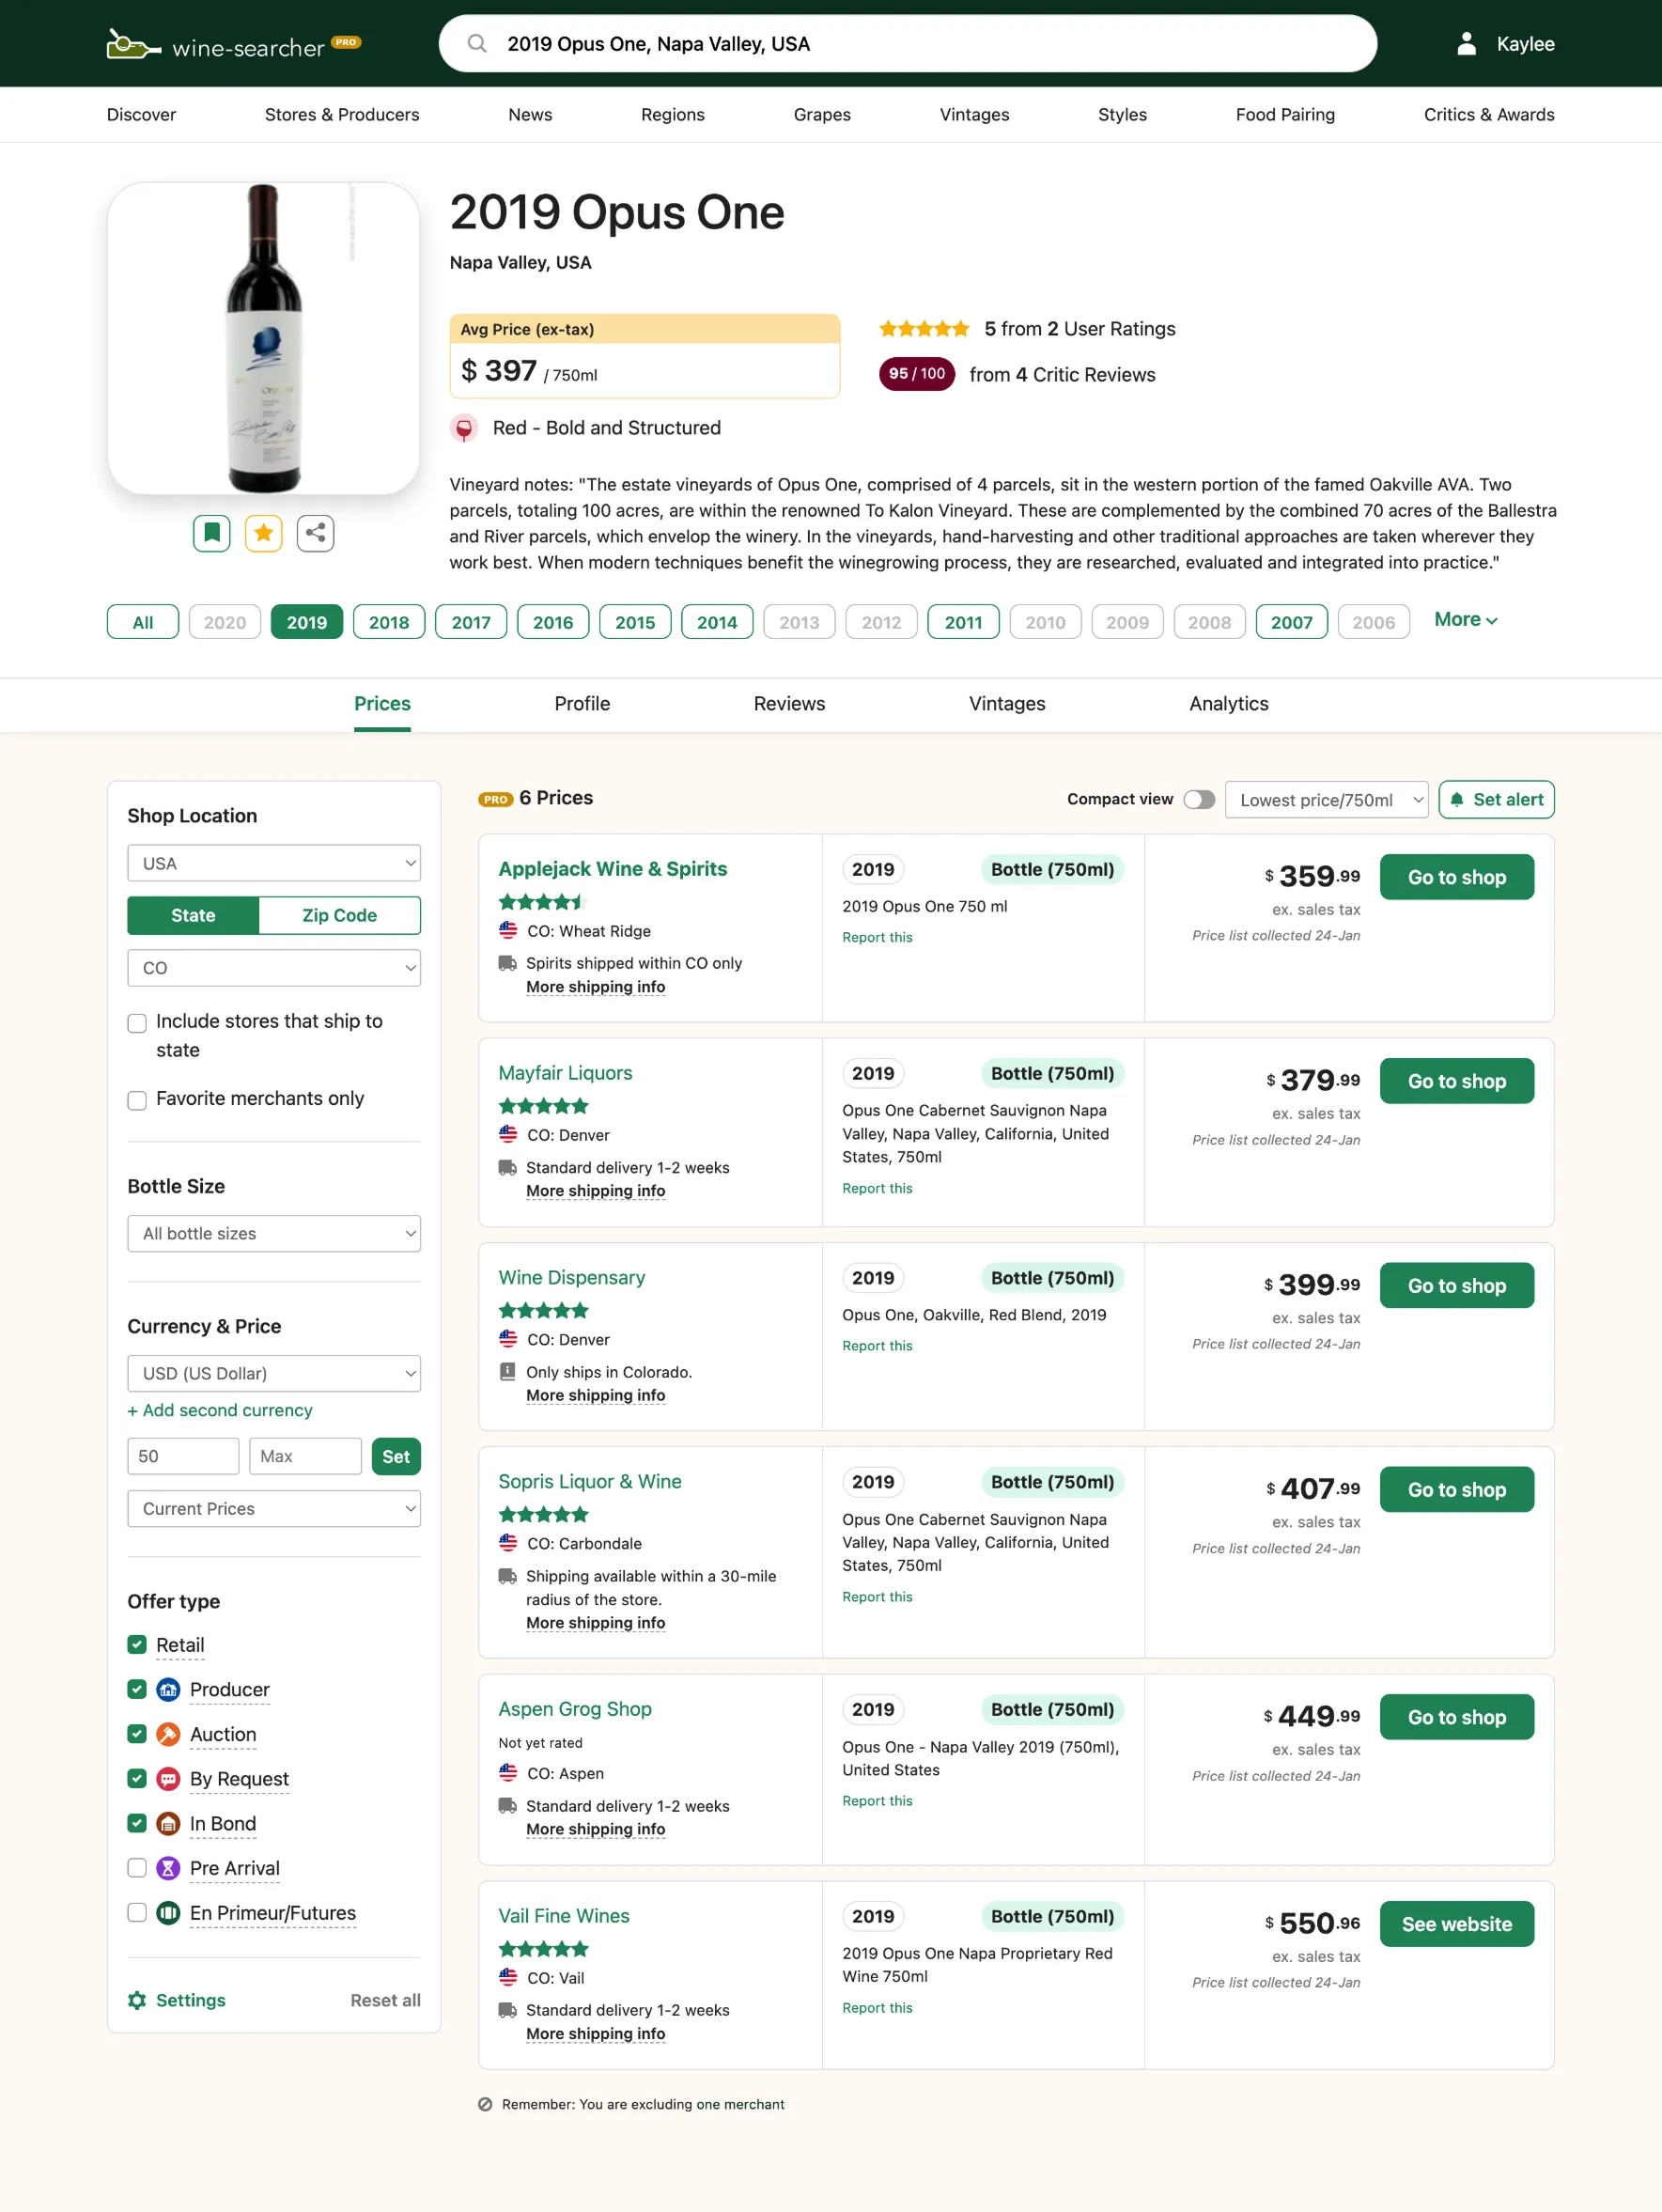Open Kaylee's user profile icon

tap(1466, 43)
